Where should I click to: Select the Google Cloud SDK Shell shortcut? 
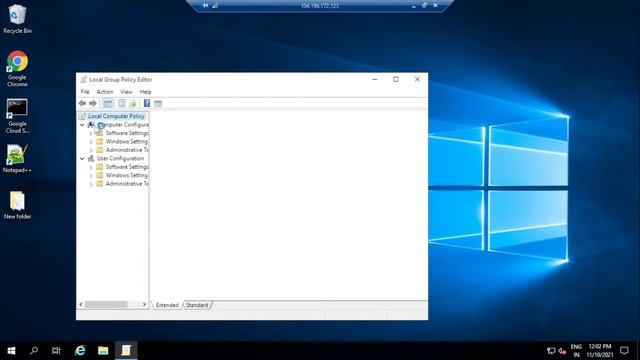[17, 116]
